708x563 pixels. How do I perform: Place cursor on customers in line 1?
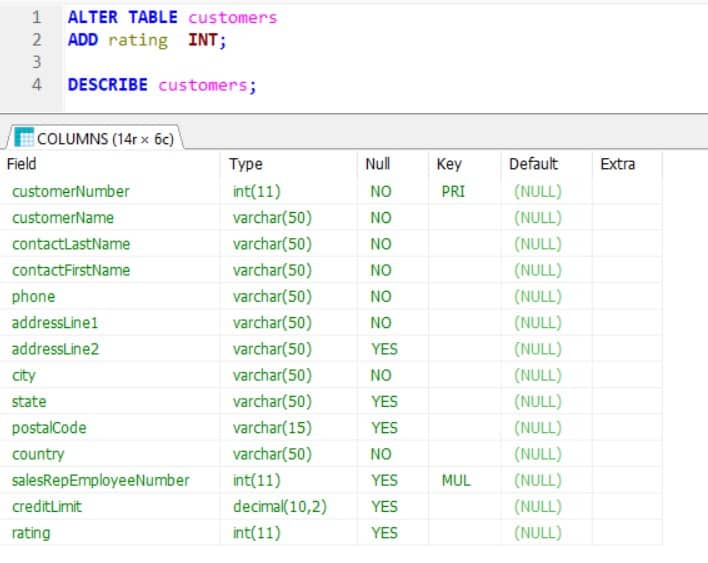click(233, 18)
